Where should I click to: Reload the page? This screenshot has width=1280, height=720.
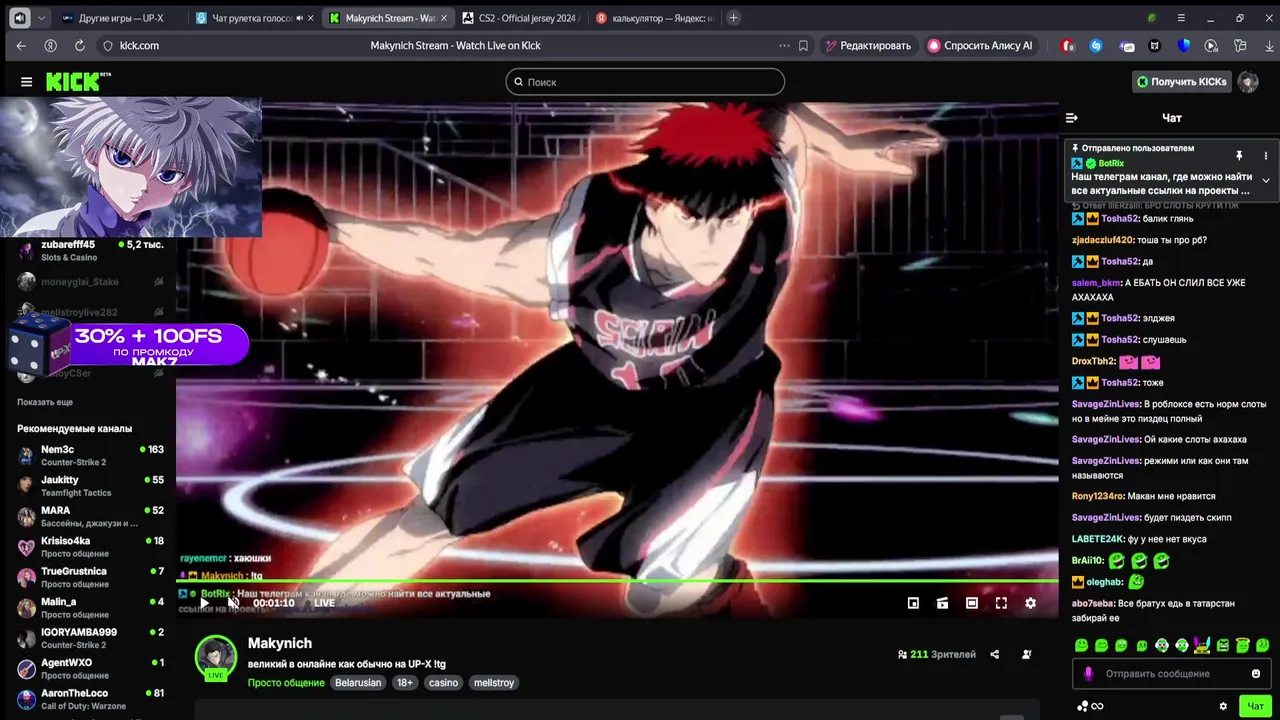coord(79,46)
